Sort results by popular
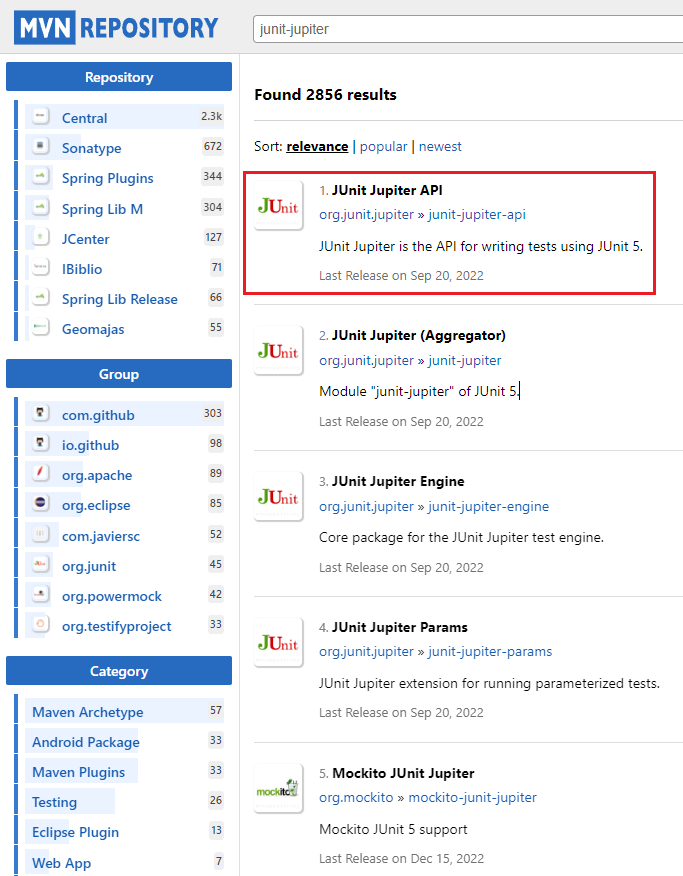This screenshot has height=876, width=683. click(383, 146)
